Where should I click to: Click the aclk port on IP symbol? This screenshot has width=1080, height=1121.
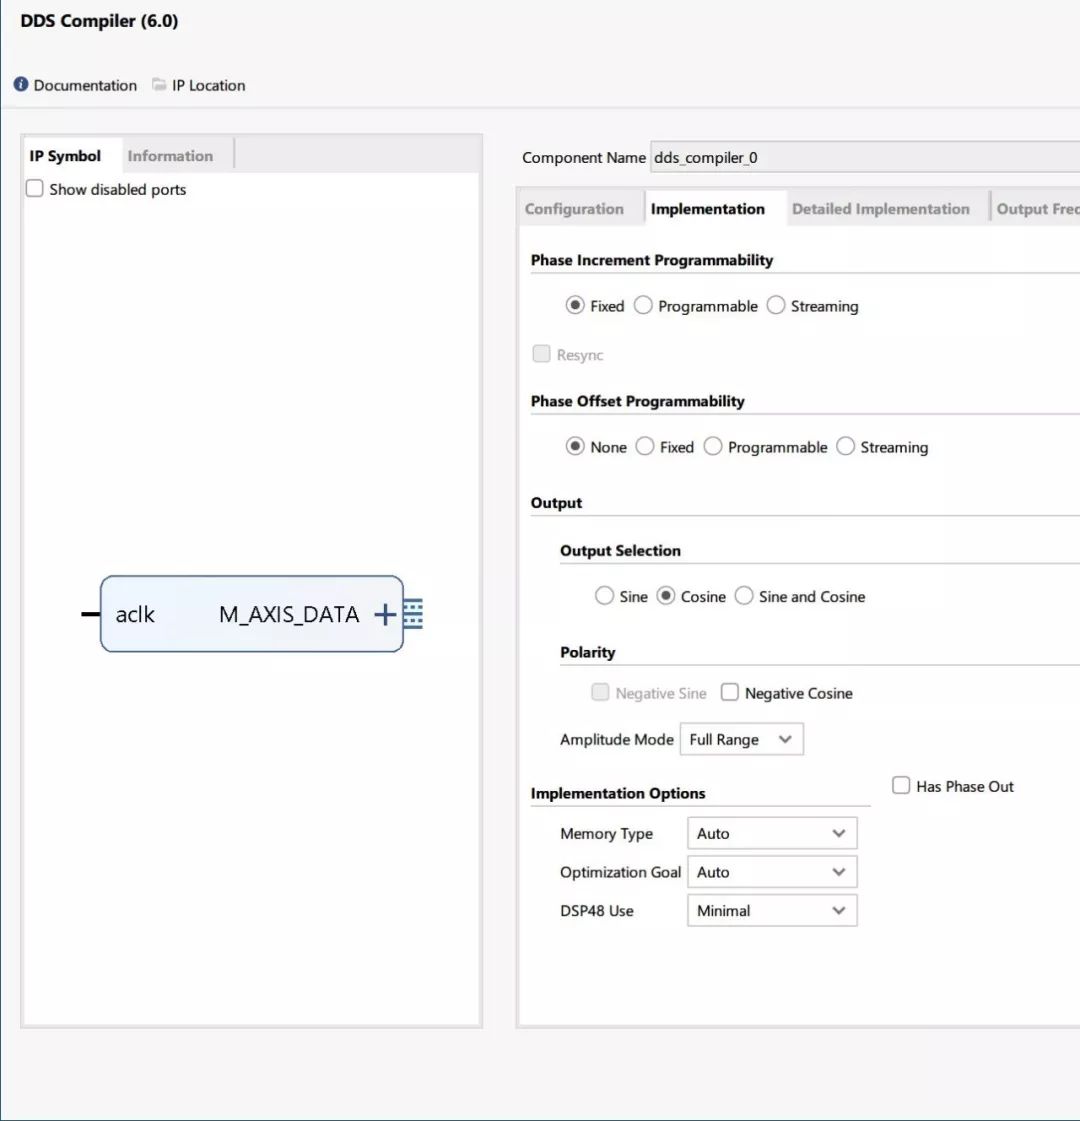click(134, 614)
